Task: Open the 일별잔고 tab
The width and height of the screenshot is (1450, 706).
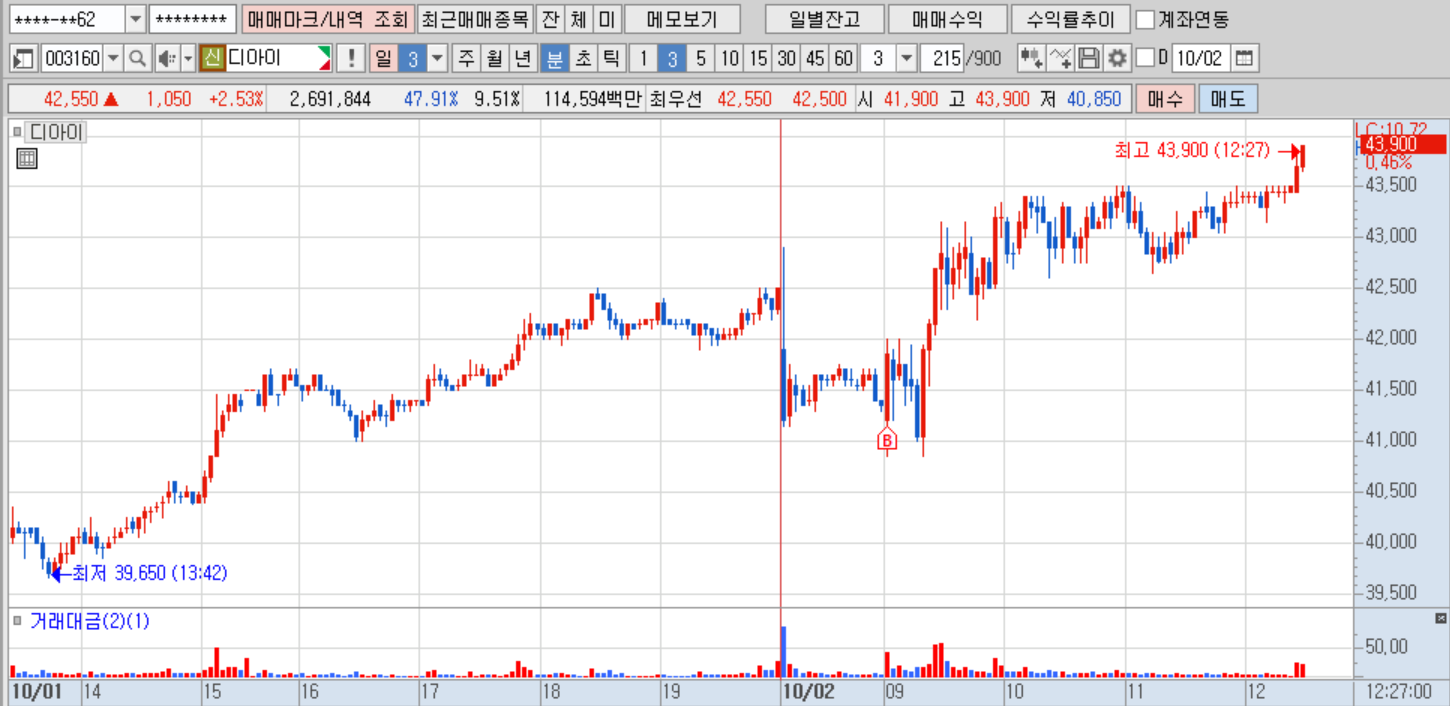Action: [824, 19]
